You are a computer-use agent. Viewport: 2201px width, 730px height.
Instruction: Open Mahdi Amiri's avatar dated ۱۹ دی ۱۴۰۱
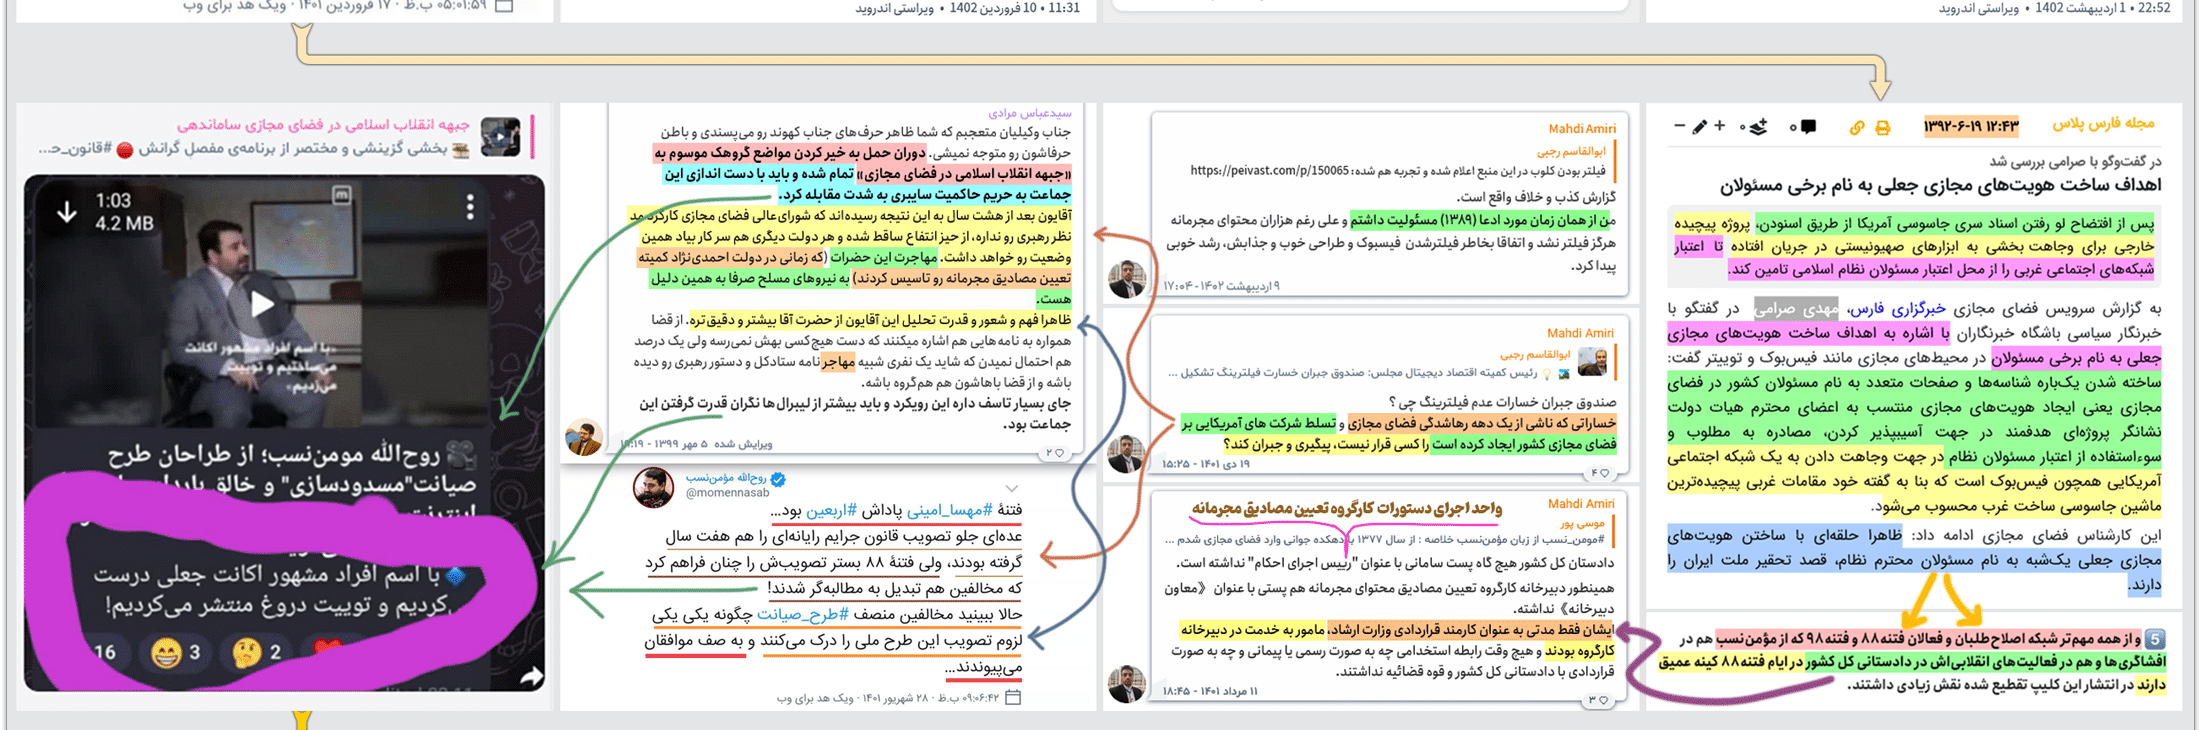pos(1127,452)
